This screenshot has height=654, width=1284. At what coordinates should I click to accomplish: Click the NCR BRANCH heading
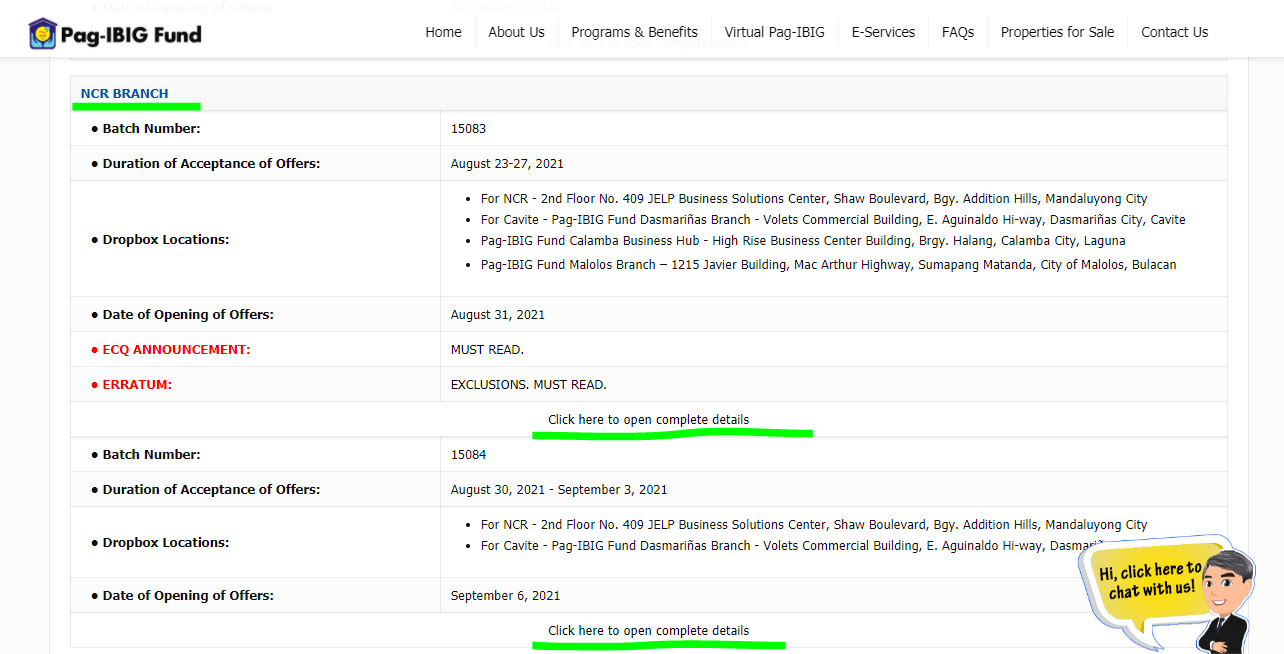124,94
